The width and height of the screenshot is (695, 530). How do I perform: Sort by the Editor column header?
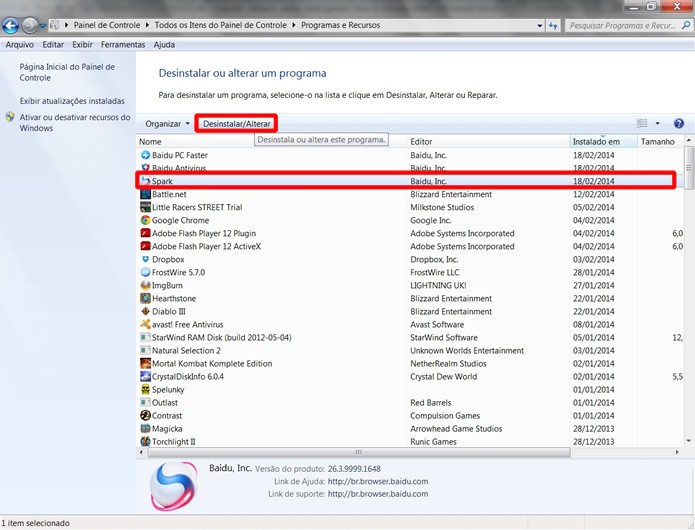click(488, 141)
